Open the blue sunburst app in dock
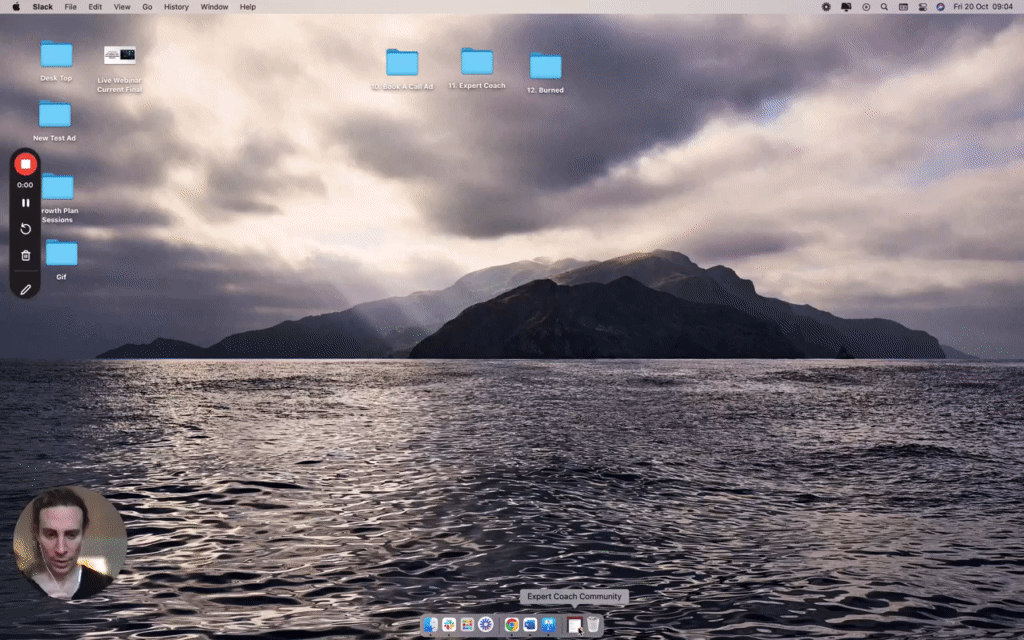This screenshot has height=640, width=1024. point(485,625)
